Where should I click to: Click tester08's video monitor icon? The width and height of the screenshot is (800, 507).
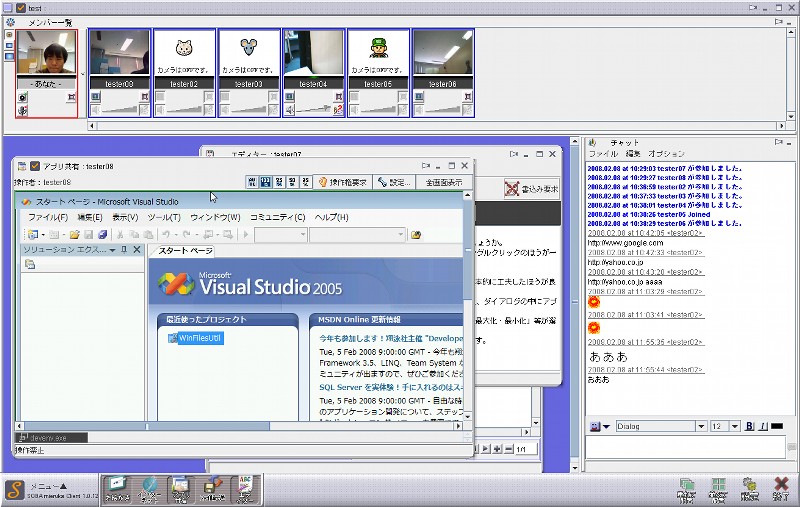[96, 96]
